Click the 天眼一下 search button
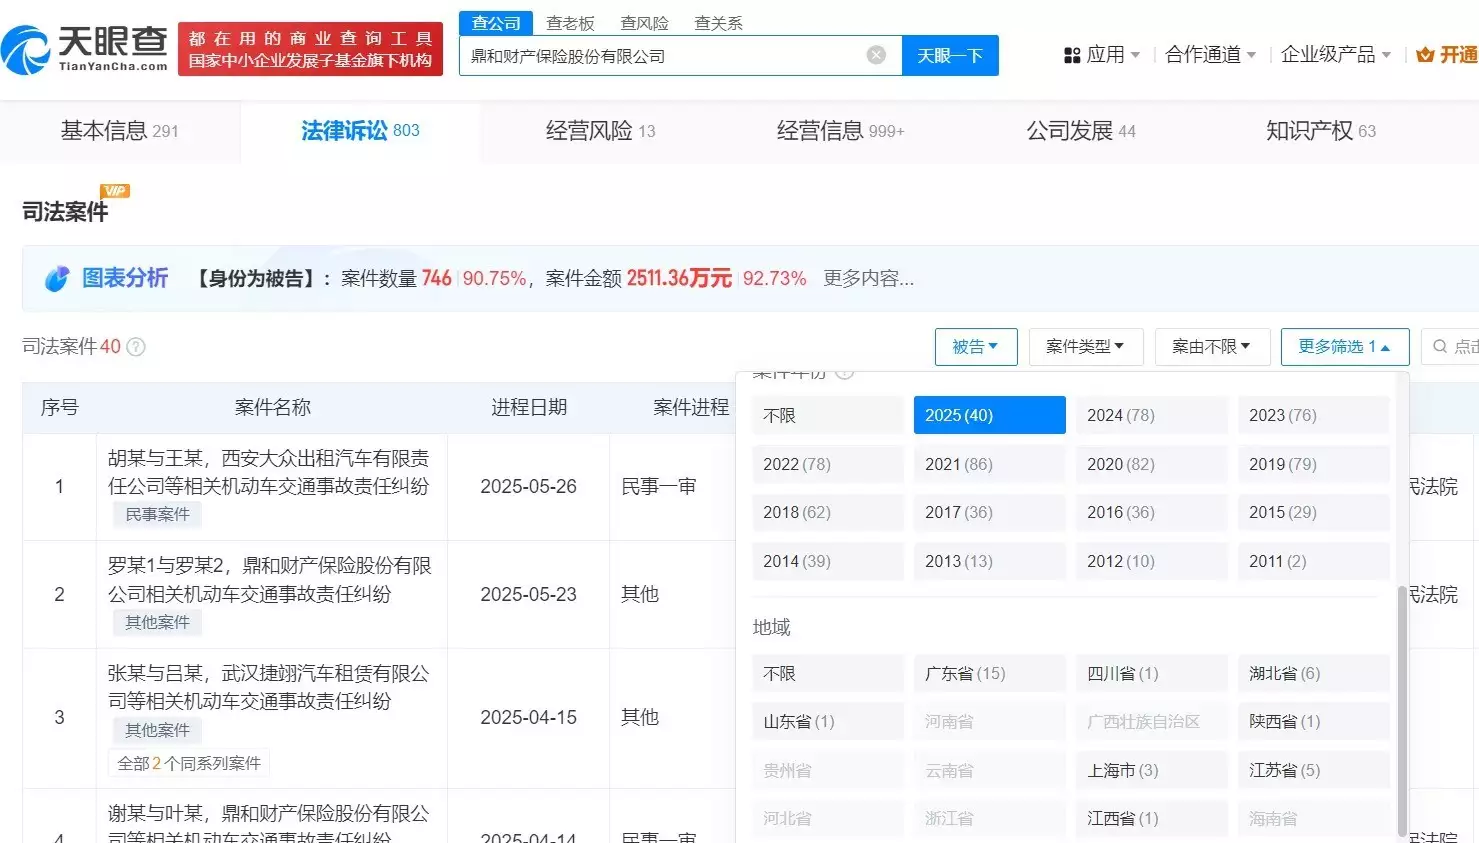This screenshot has height=843, width=1479. (950, 55)
